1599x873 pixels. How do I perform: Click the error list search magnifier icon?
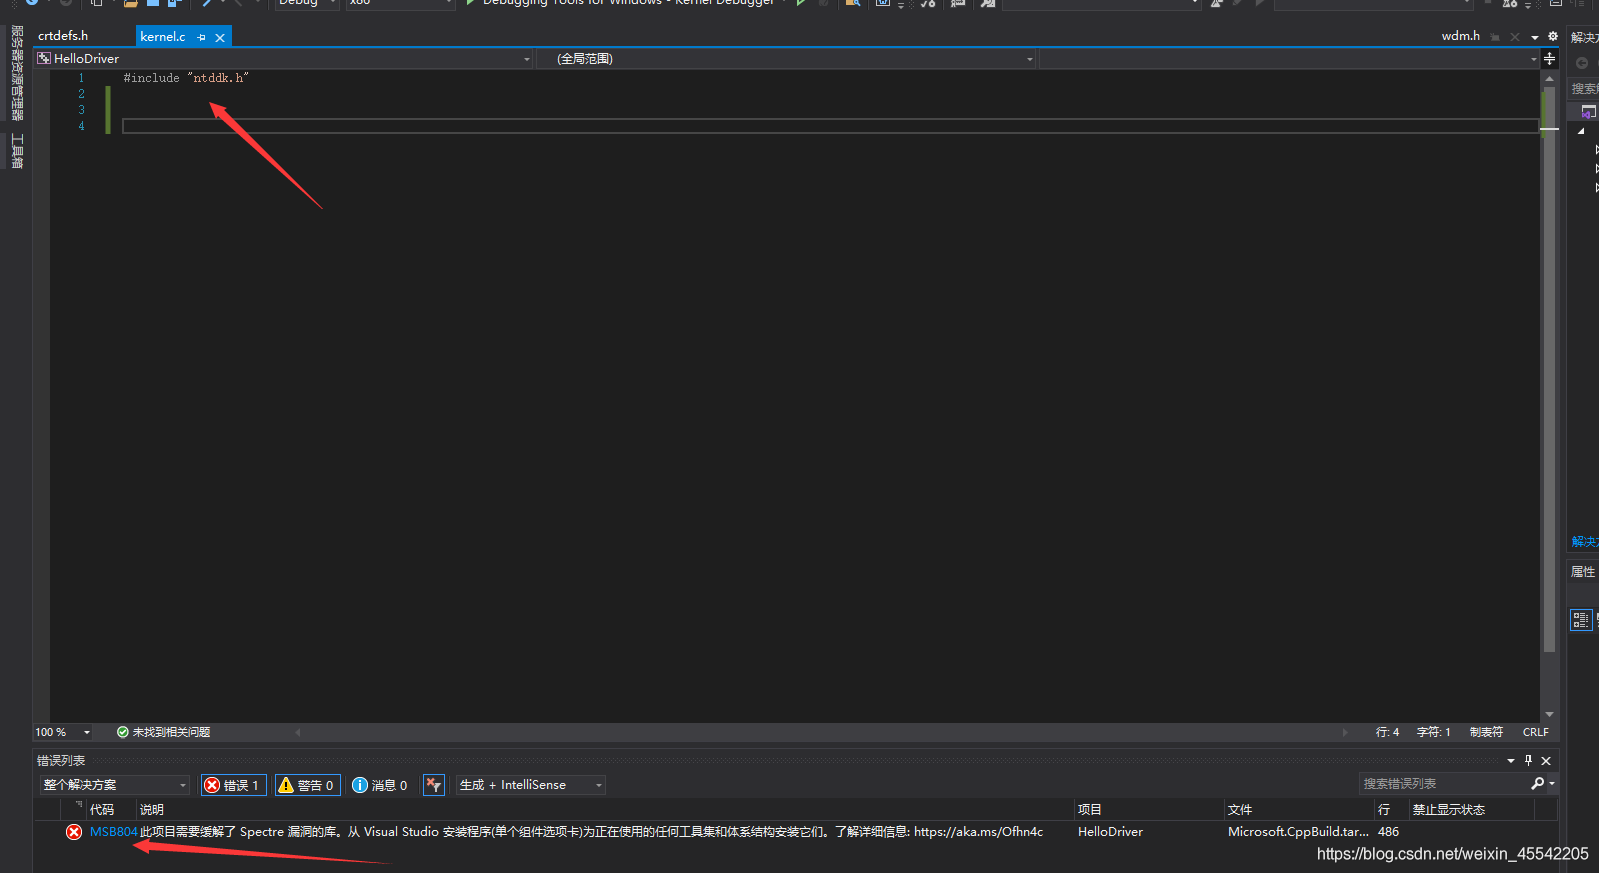[x=1538, y=783]
